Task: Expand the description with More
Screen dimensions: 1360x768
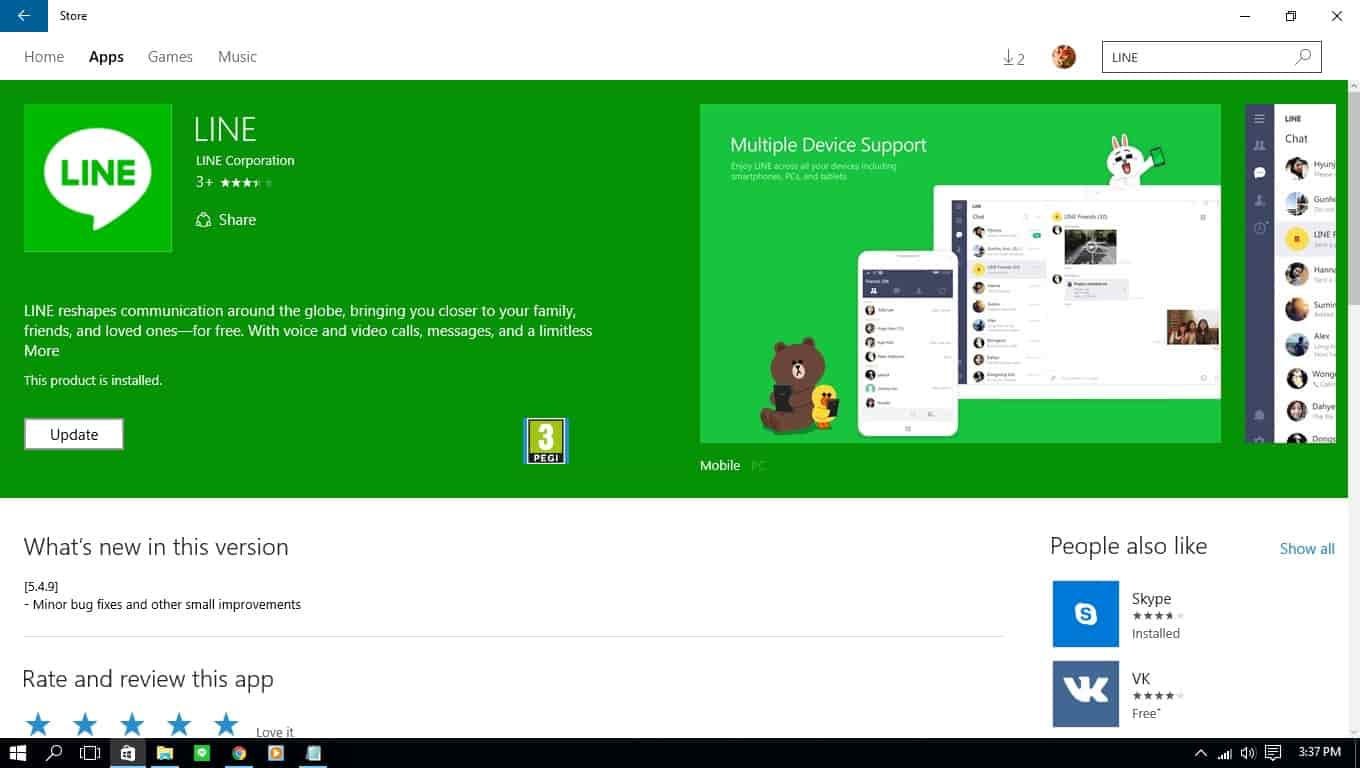Action: pyautogui.click(x=42, y=351)
